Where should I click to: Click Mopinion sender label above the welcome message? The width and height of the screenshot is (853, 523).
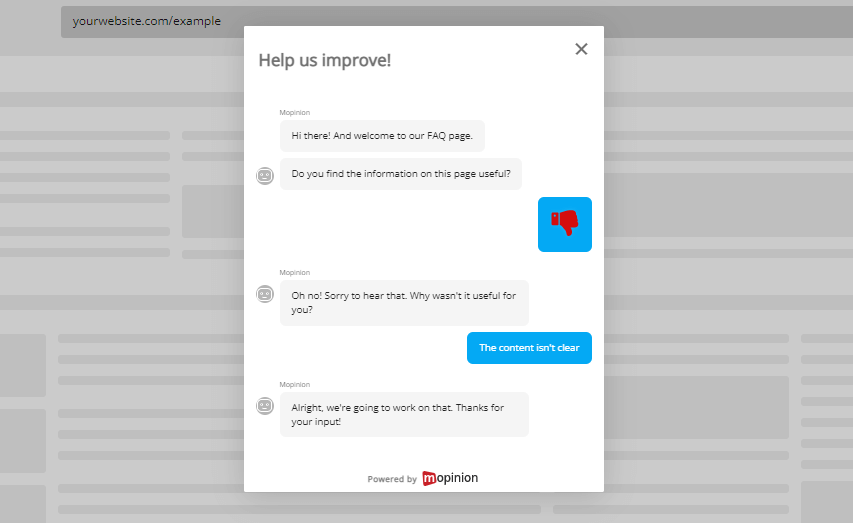point(295,113)
